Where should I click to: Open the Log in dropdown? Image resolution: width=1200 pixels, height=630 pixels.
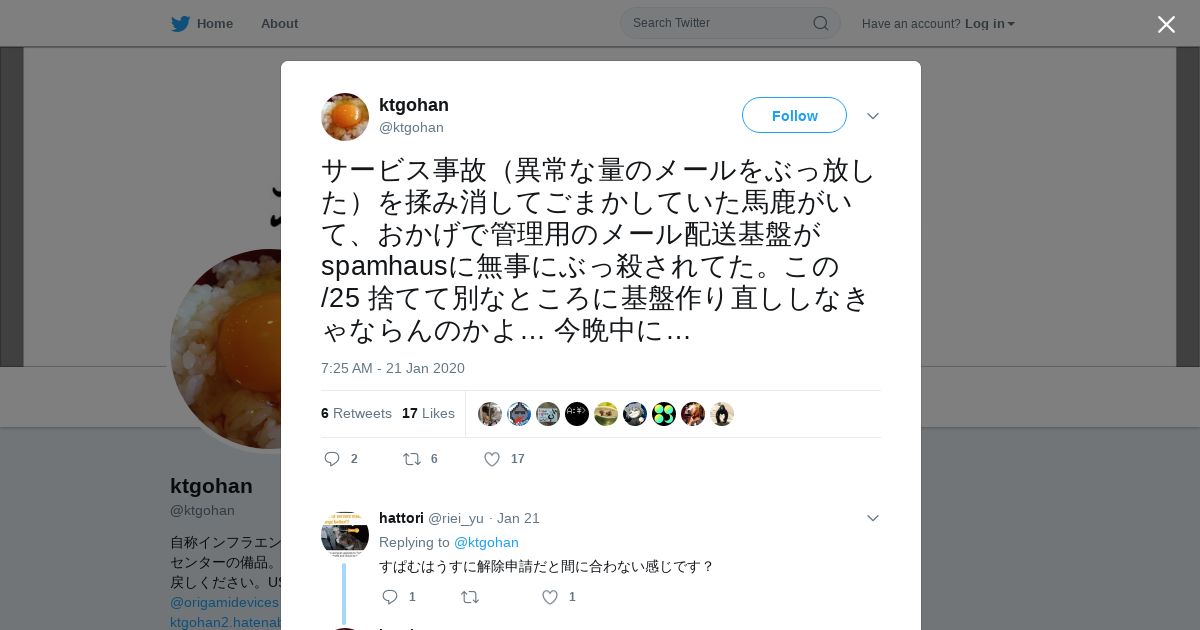tap(990, 24)
